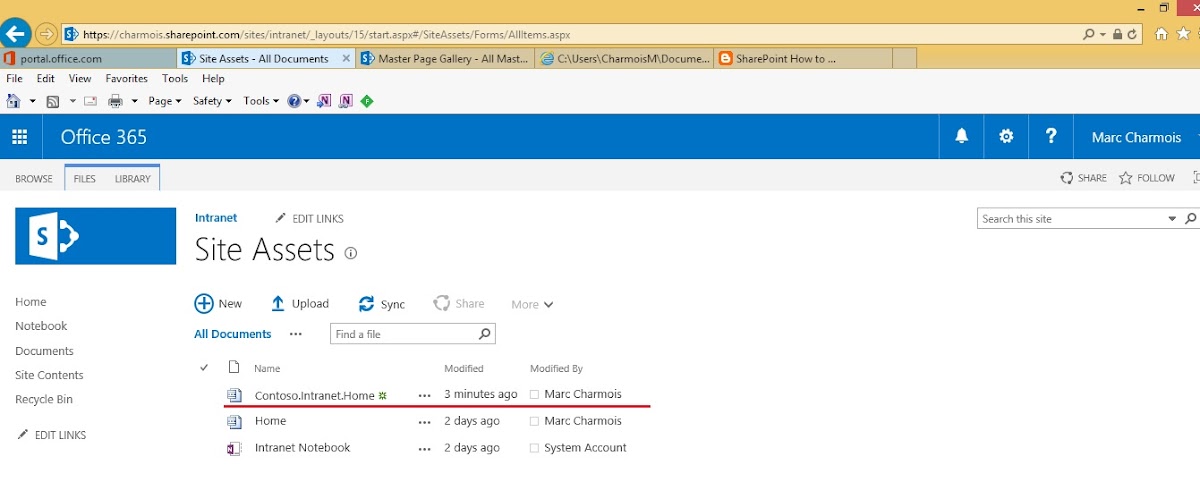Open the File menu

(x=15, y=79)
